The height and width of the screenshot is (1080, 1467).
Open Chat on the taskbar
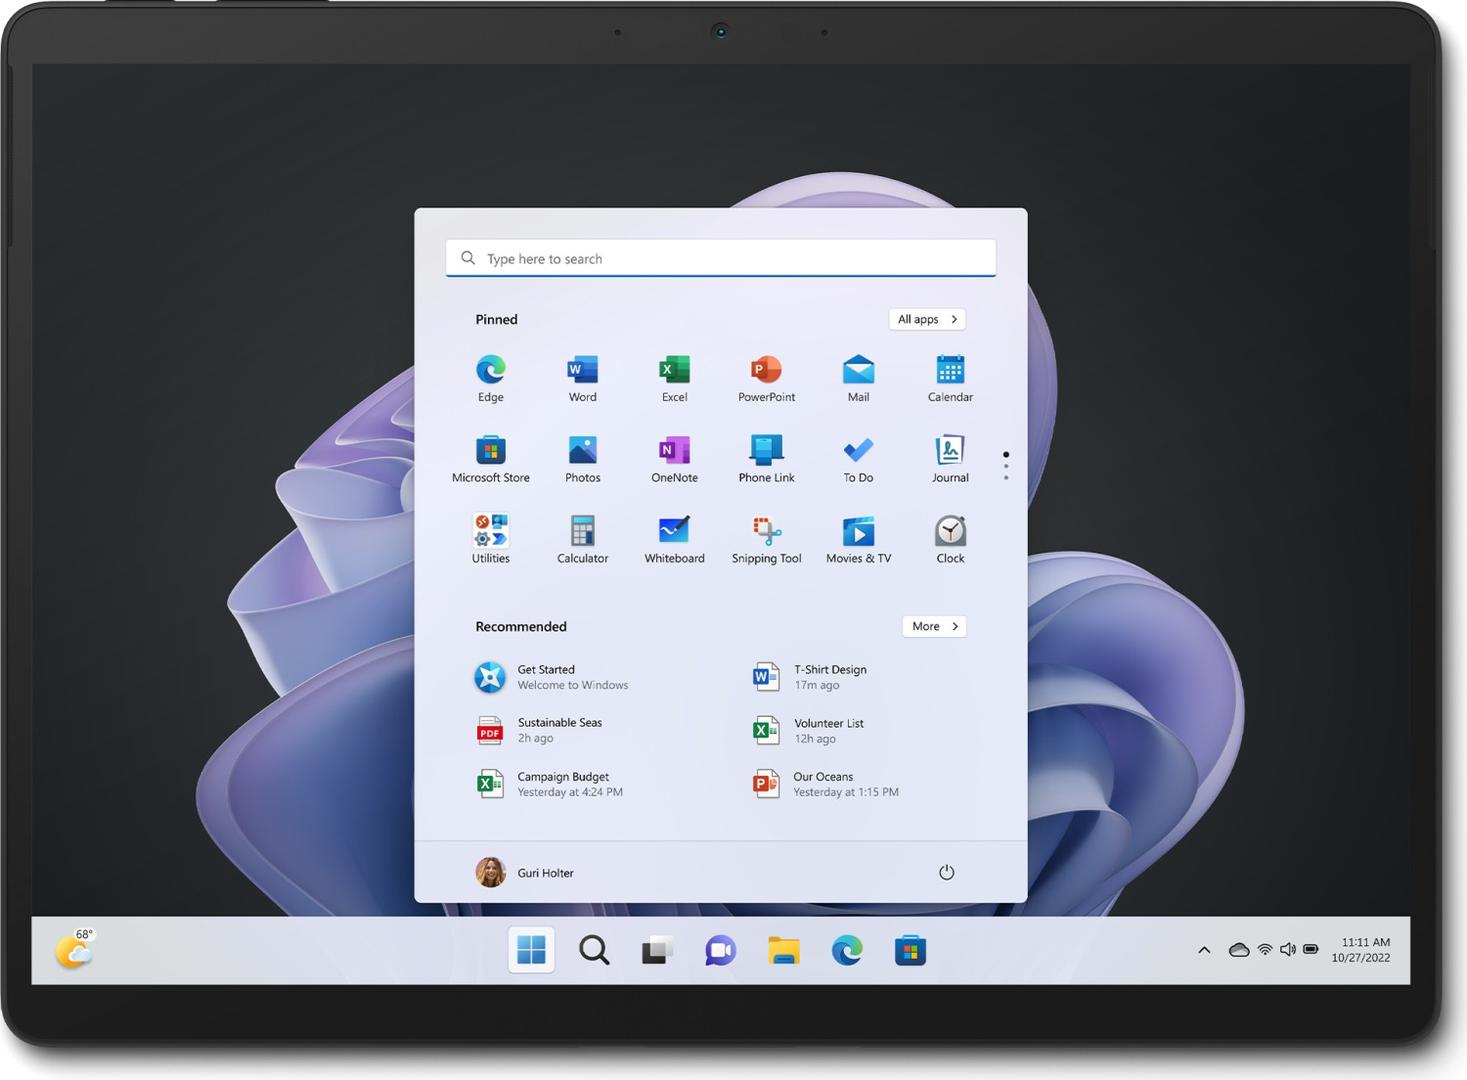pos(720,950)
